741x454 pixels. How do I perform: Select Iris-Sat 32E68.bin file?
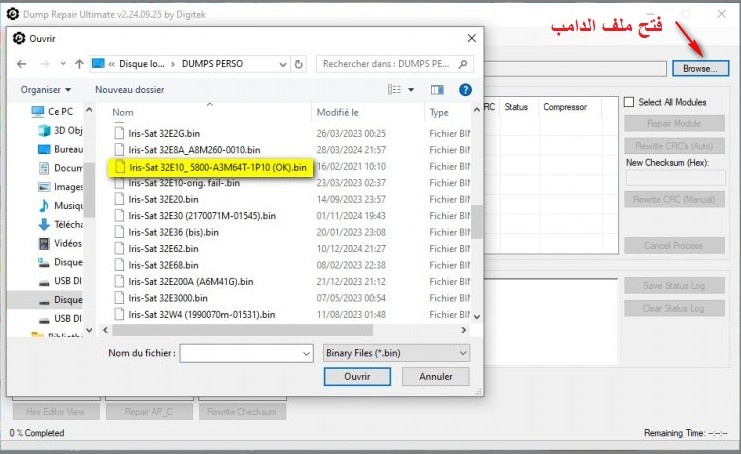click(163, 265)
